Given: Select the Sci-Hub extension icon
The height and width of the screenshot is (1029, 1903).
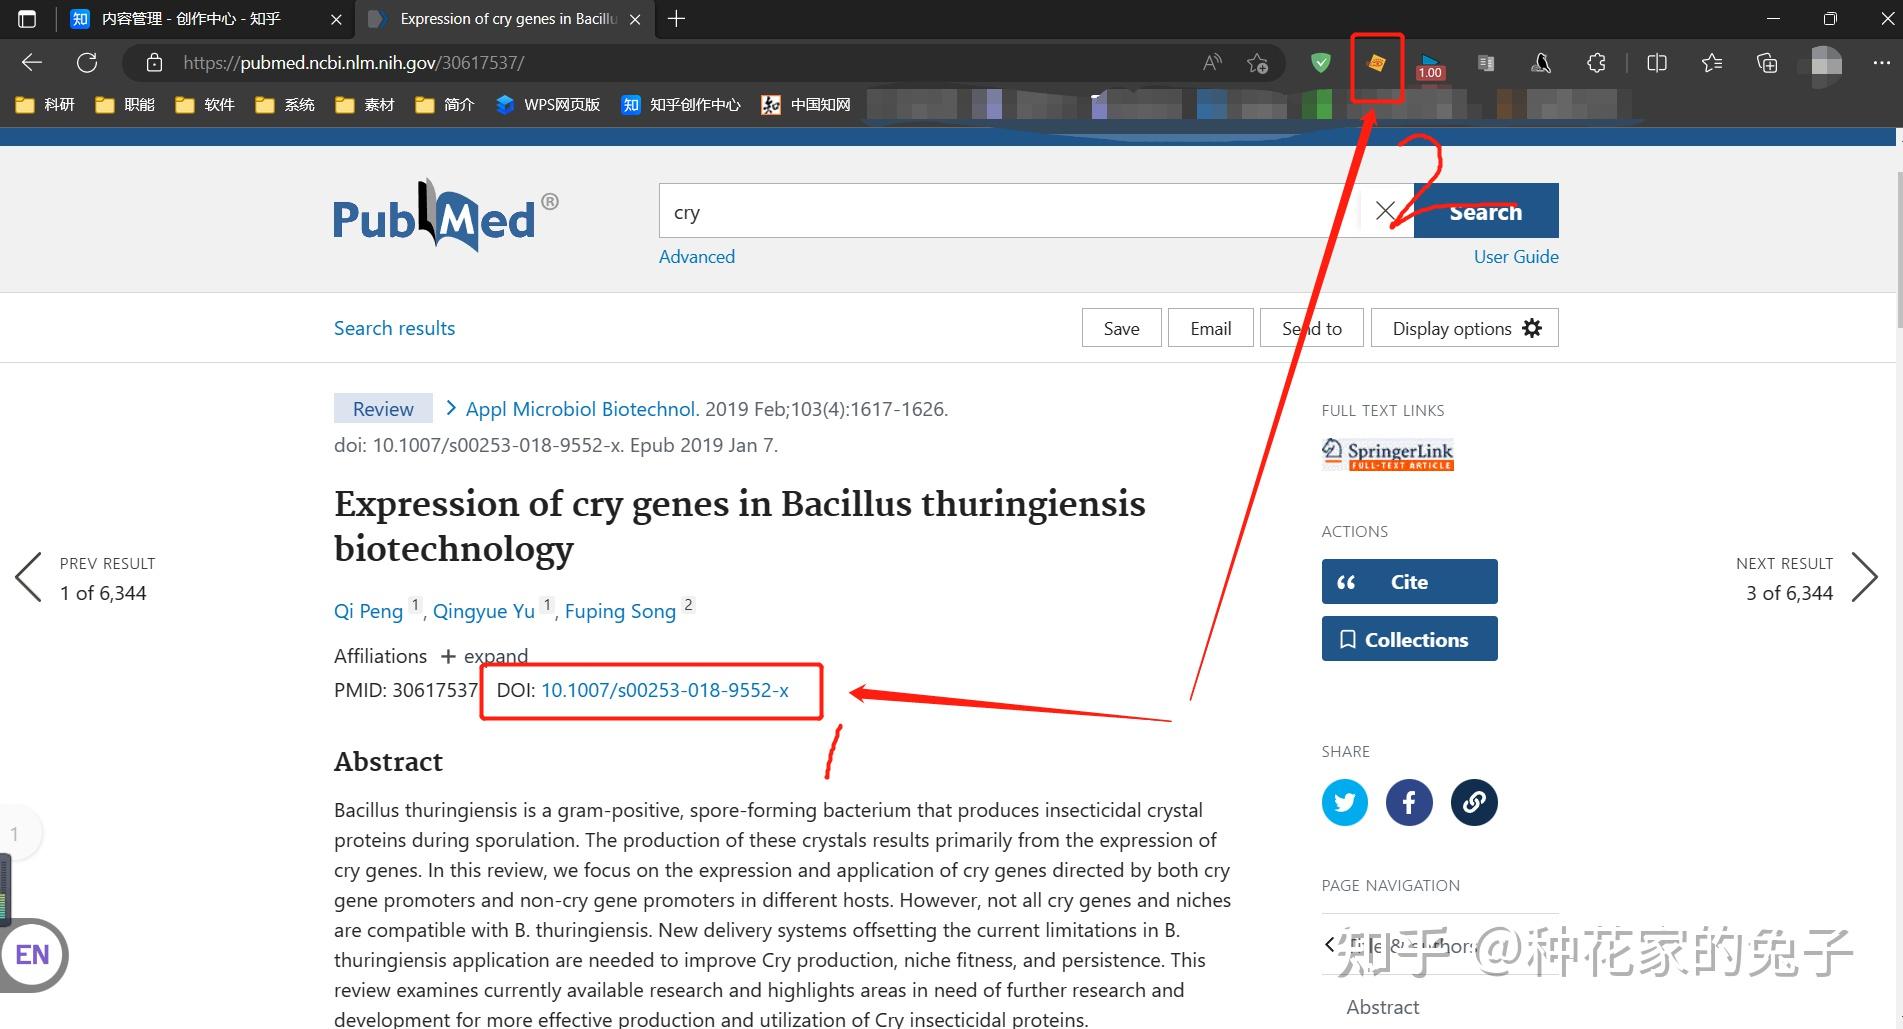Looking at the screenshot, I should pos(1378,63).
